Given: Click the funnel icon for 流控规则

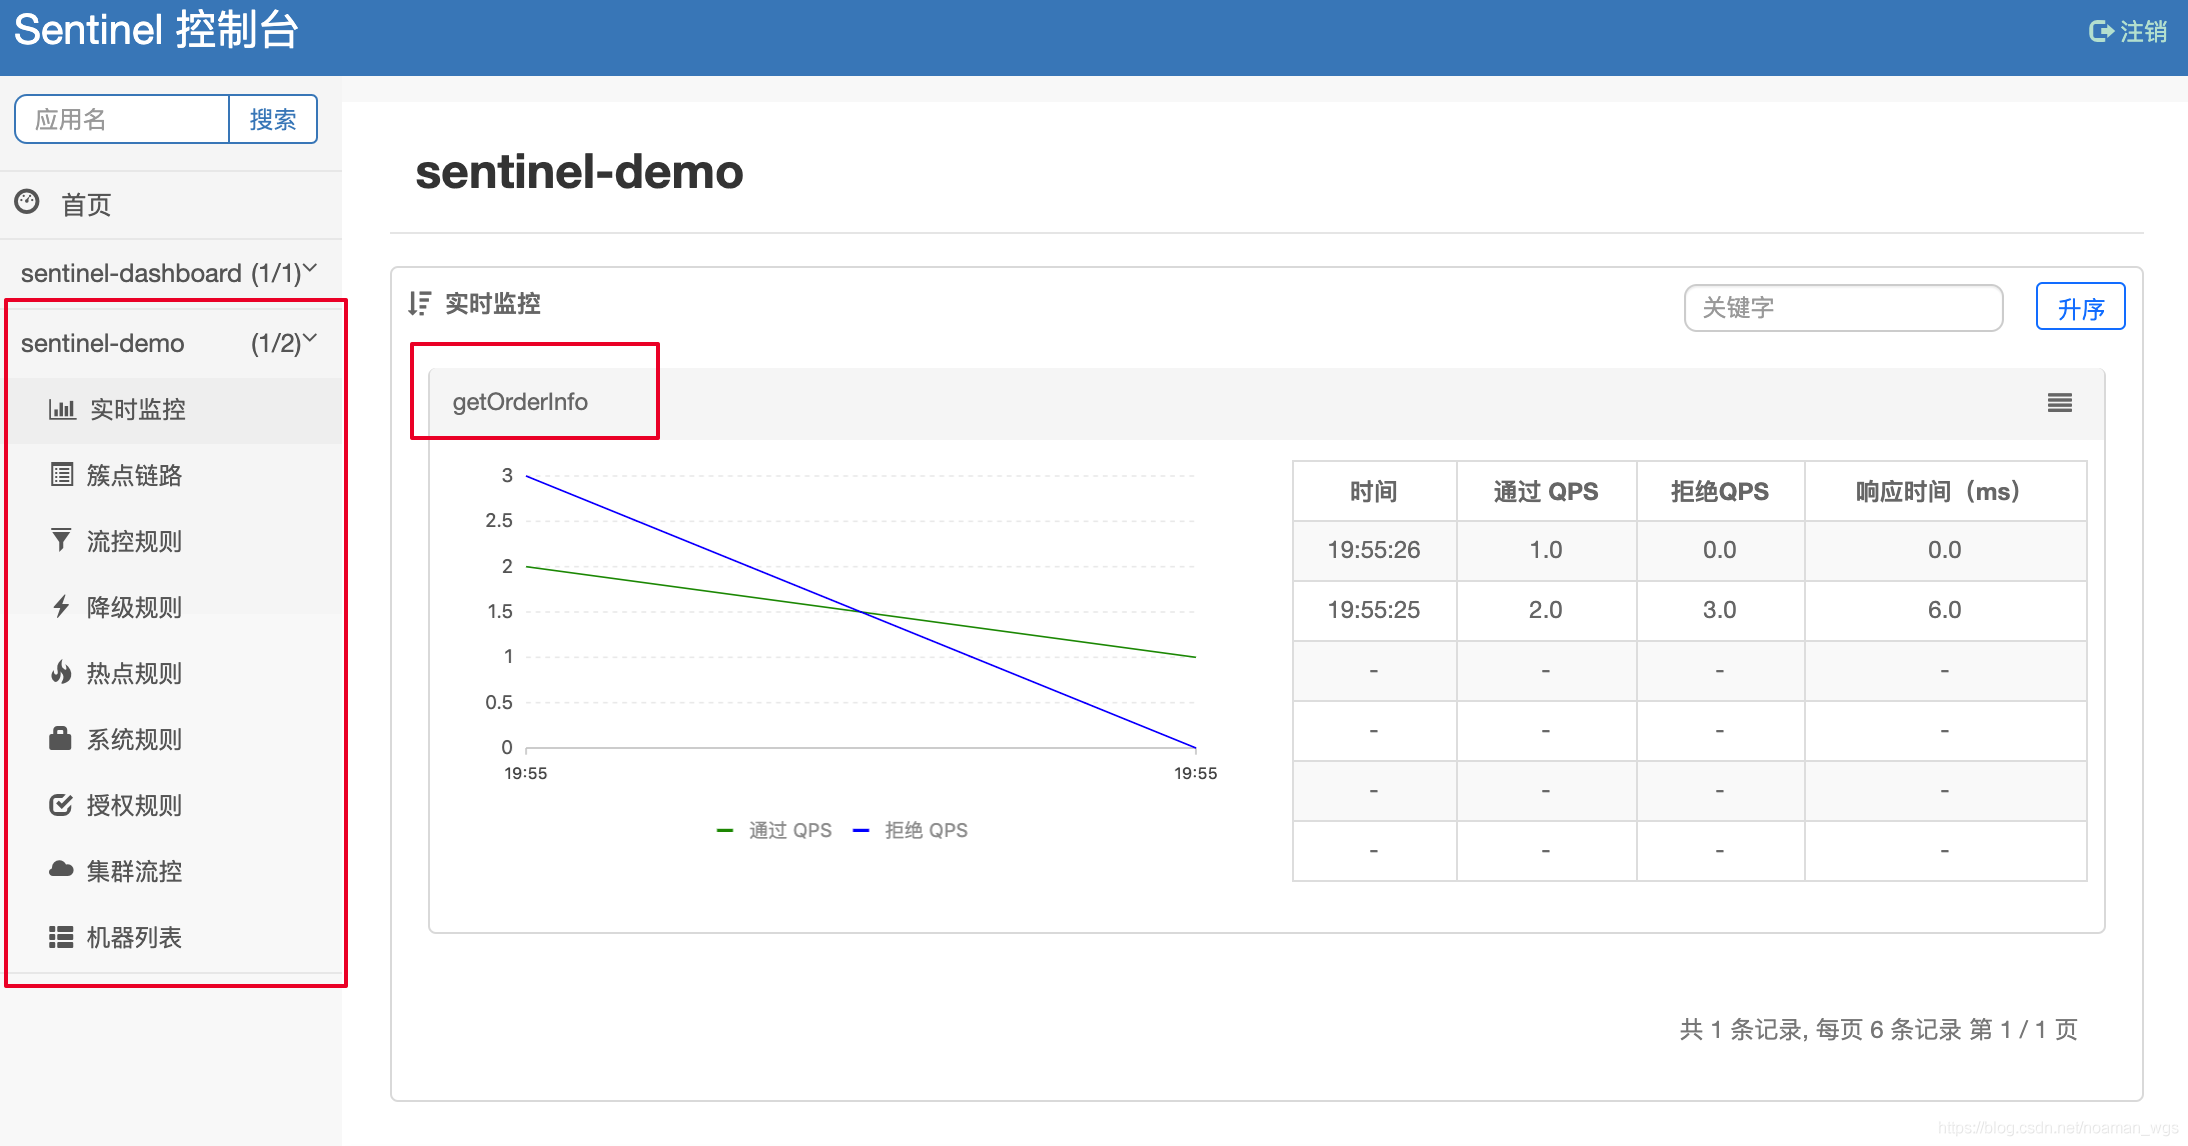Looking at the screenshot, I should point(61,541).
